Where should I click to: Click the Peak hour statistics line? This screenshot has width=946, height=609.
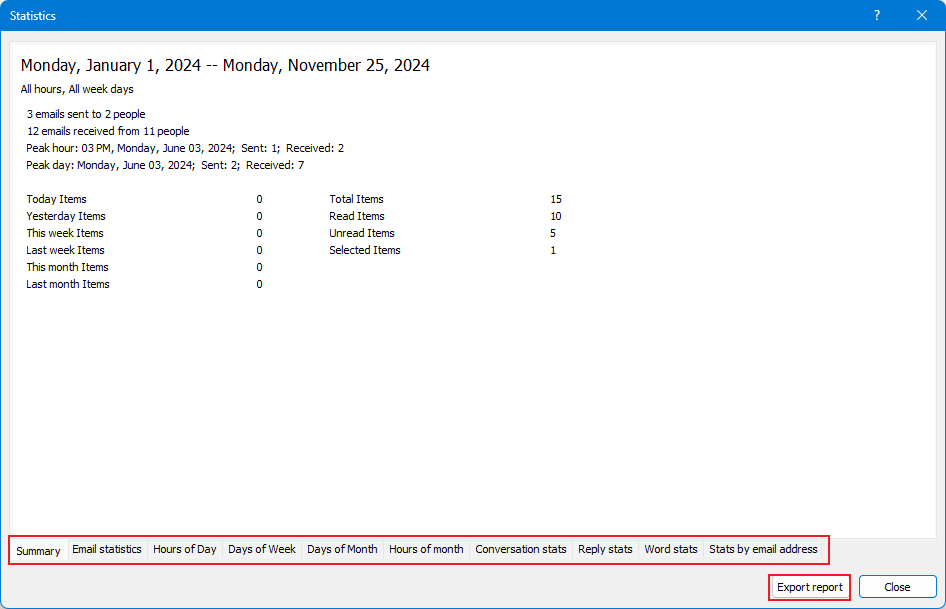tap(185, 148)
